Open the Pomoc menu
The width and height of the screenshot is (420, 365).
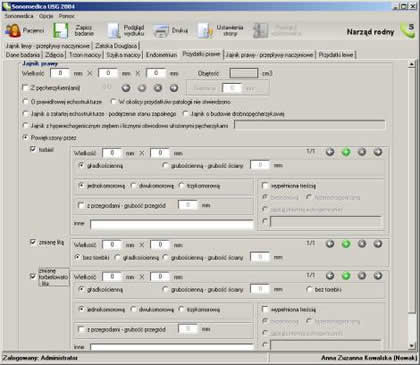[x=67, y=16]
